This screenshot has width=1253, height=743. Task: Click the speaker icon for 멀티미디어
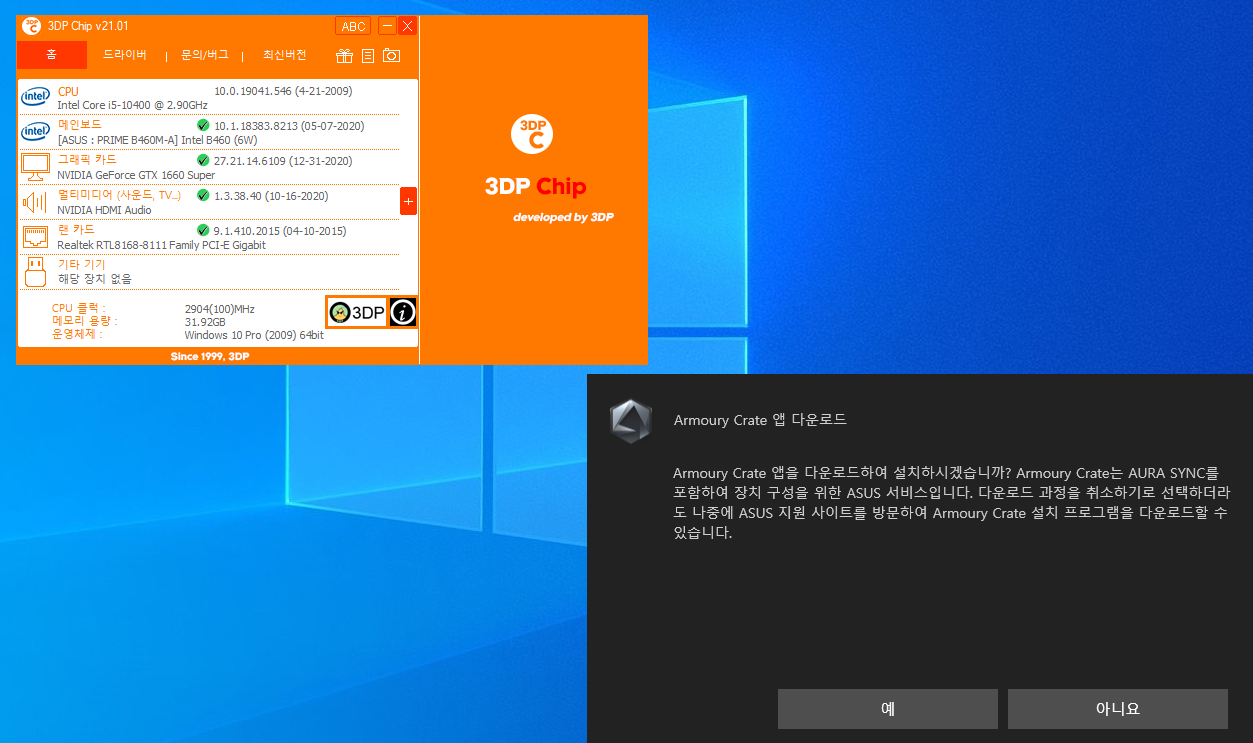[x=35, y=202]
